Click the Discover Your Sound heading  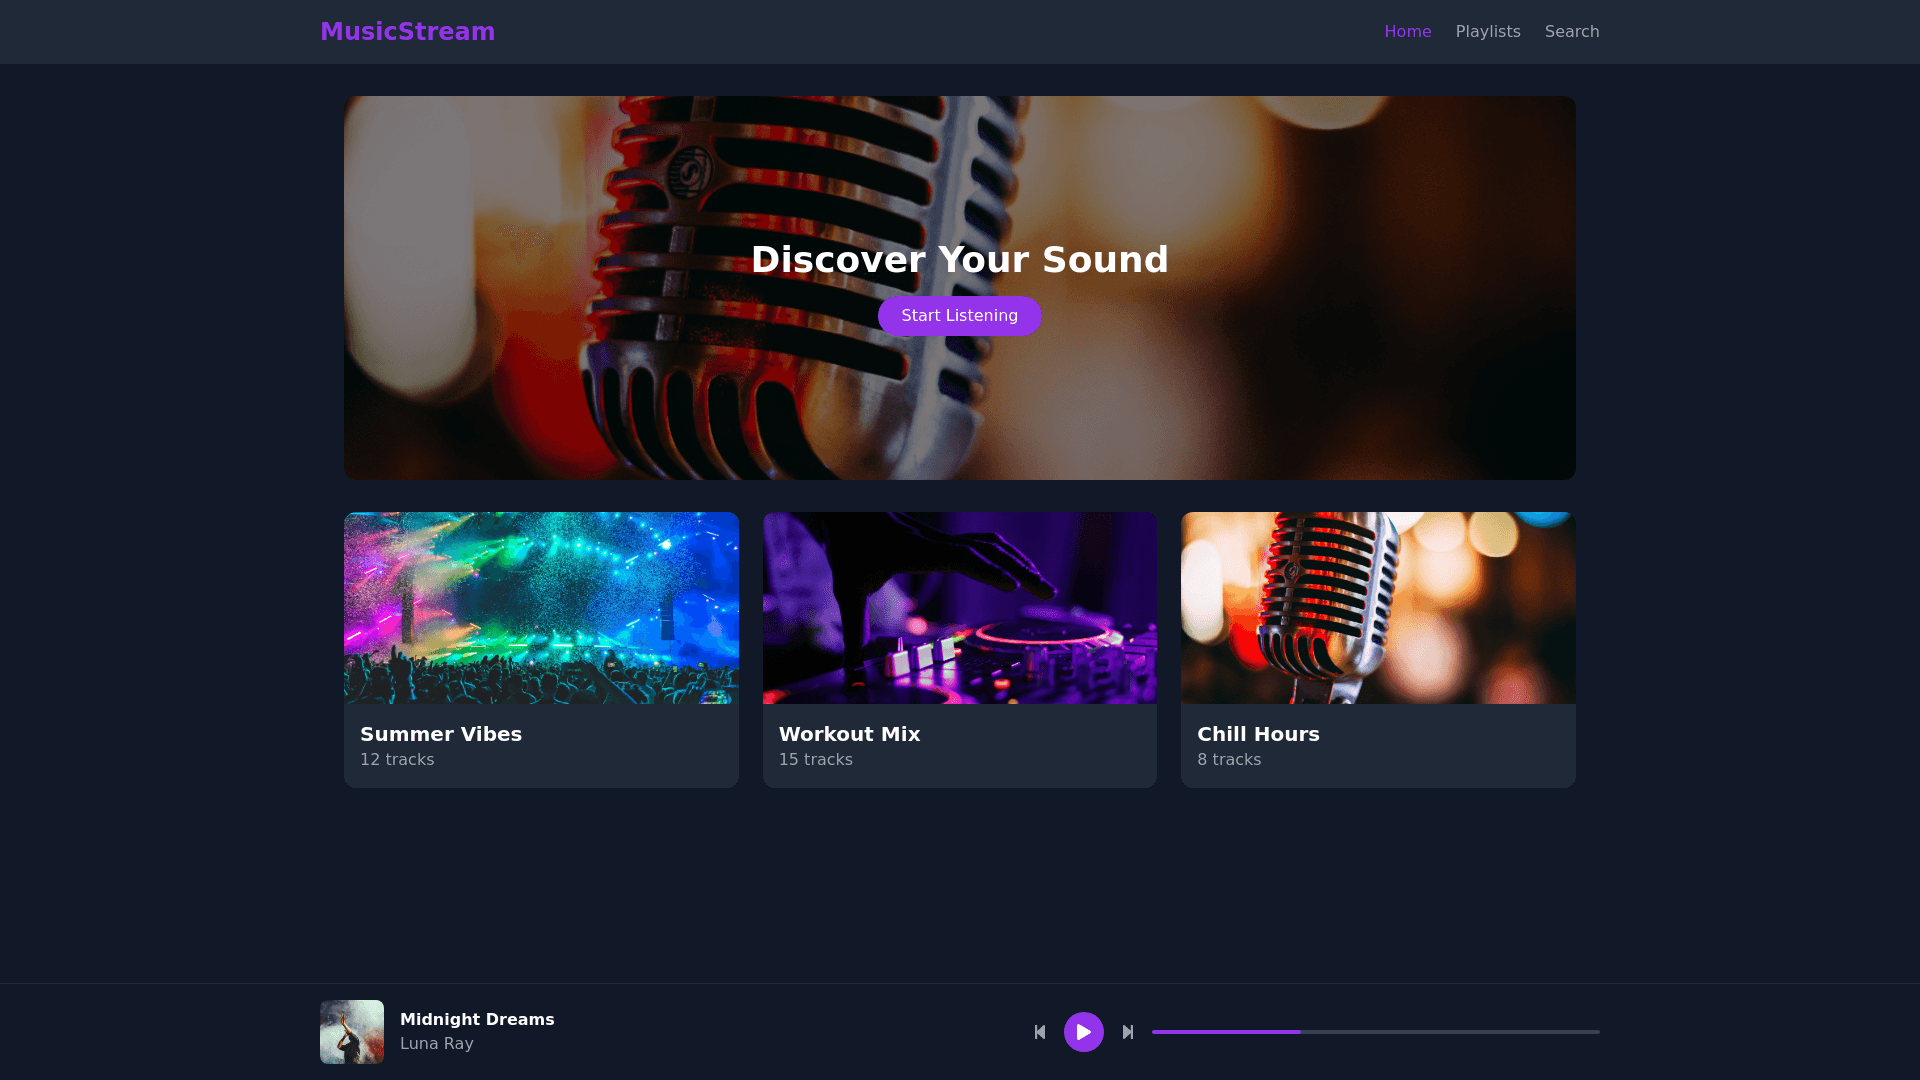pos(959,260)
